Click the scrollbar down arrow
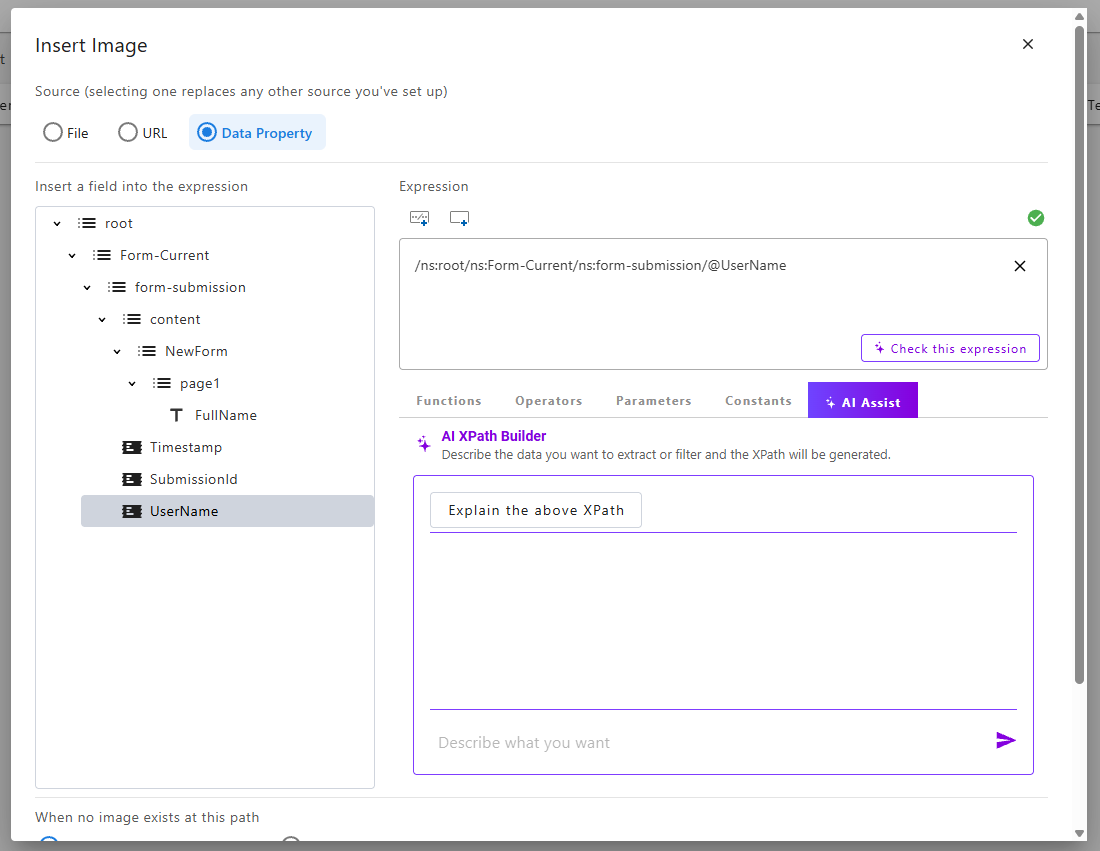1100x851 pixels. point(1080,833)
